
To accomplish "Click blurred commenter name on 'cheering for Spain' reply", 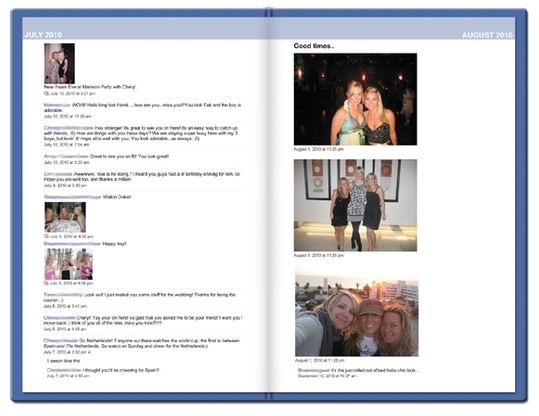I will (64, 370).
